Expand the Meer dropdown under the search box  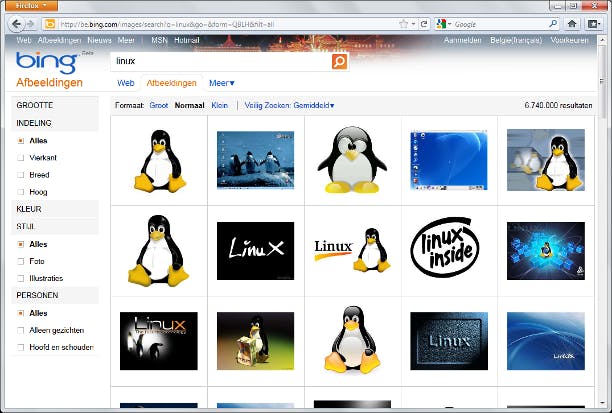point(222,83)
